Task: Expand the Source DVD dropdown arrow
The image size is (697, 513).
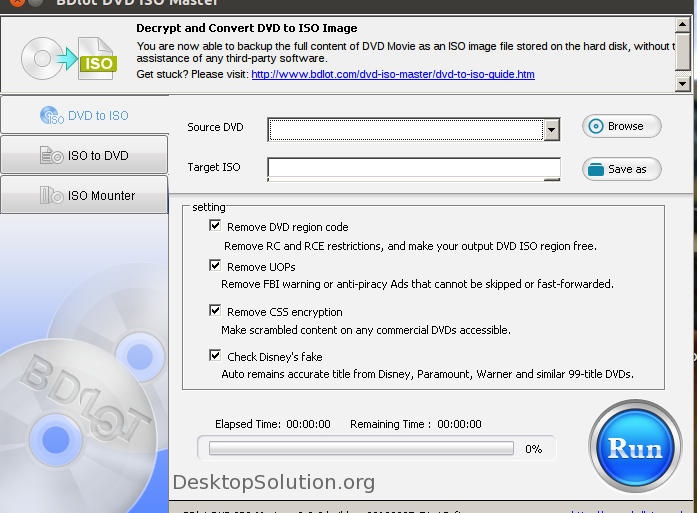Action: (551, 130)
